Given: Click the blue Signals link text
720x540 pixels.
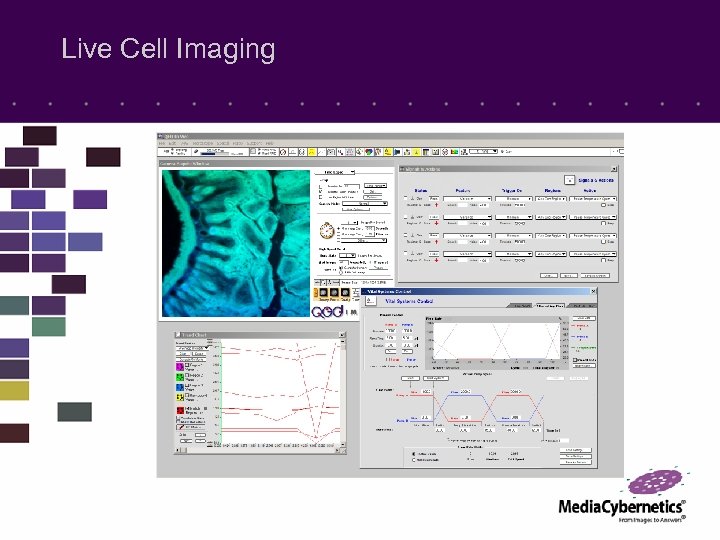Looking at the screenshot, I should point(596,180).
